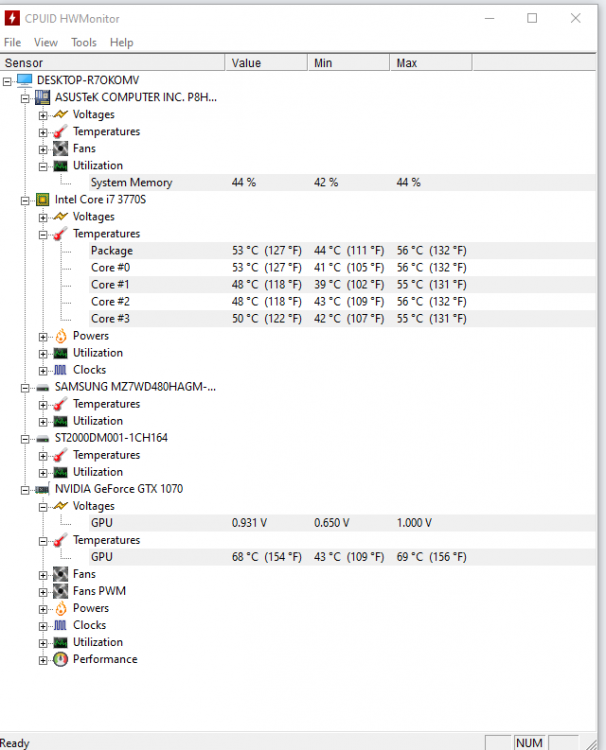Open the Help menu
The width and height of the screenshot is (606, 750).
coord(121,43)
